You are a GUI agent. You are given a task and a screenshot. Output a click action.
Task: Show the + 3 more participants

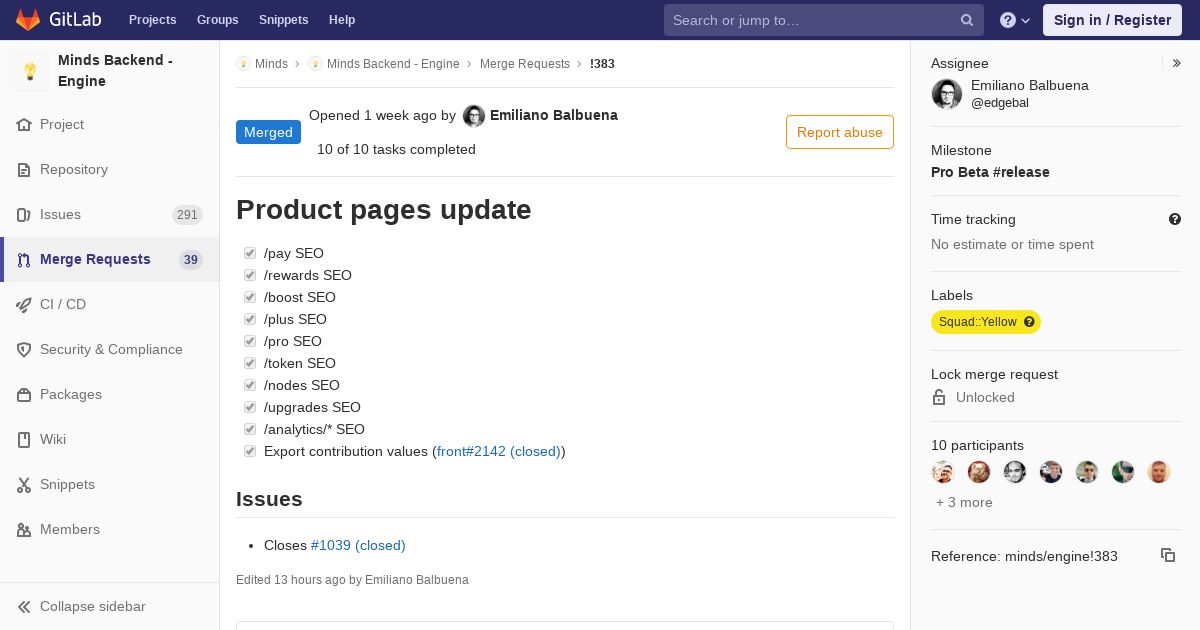point(964,502)
